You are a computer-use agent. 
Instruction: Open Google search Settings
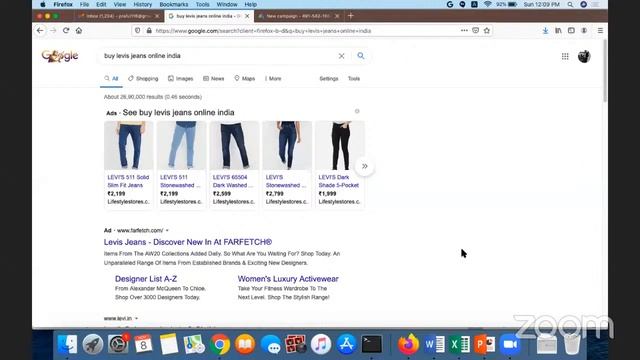pos(329,78)
